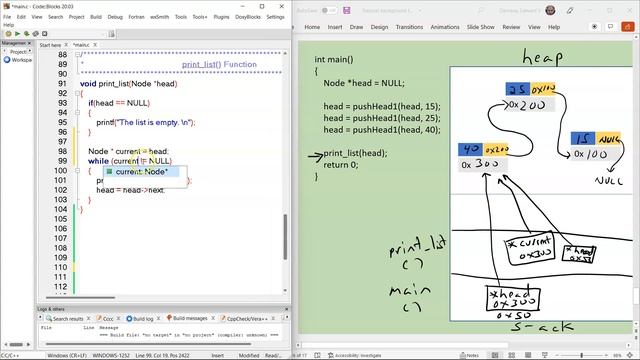Click the fit slide to window icon
Screen dimensions: 640x360
(631, 356)
